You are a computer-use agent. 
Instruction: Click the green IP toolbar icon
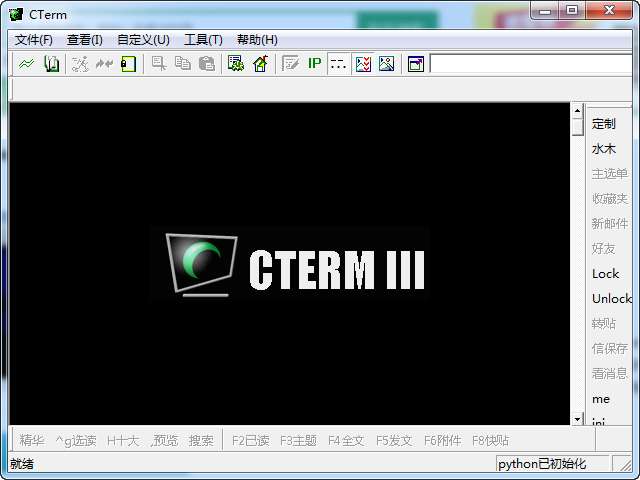coord(314,63)
